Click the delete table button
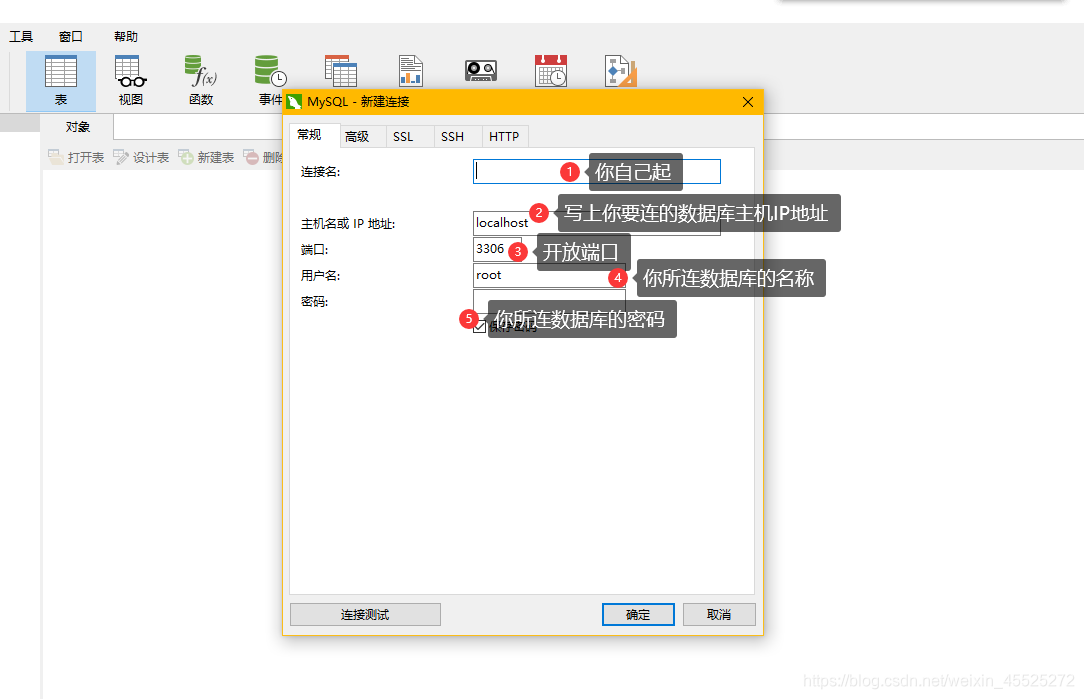 [263, 158]
